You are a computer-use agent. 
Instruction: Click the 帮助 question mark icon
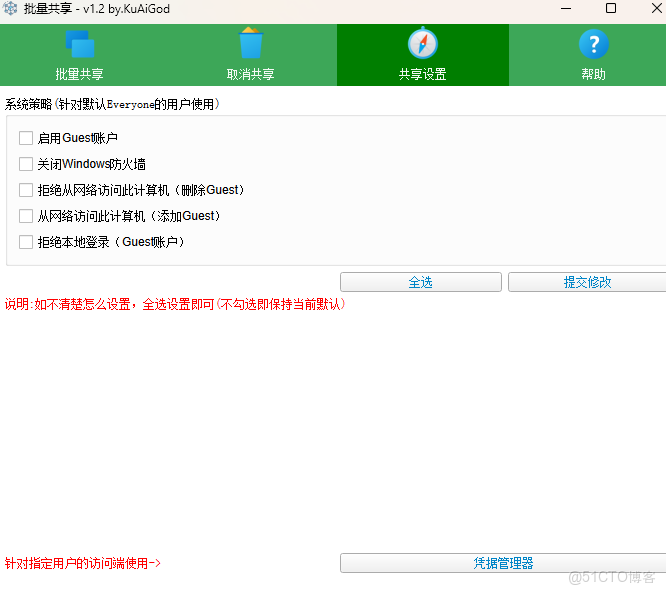coord(594,44)
